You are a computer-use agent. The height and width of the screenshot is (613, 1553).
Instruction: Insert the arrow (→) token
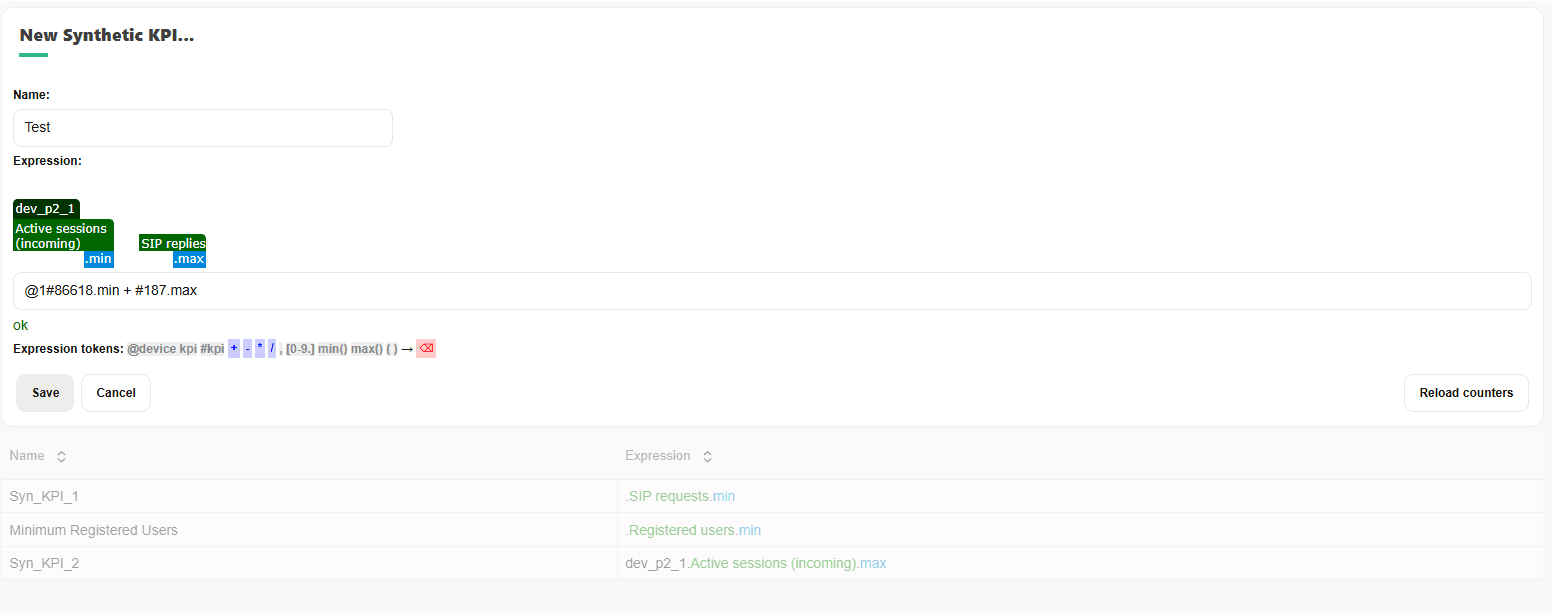[406, 348]
